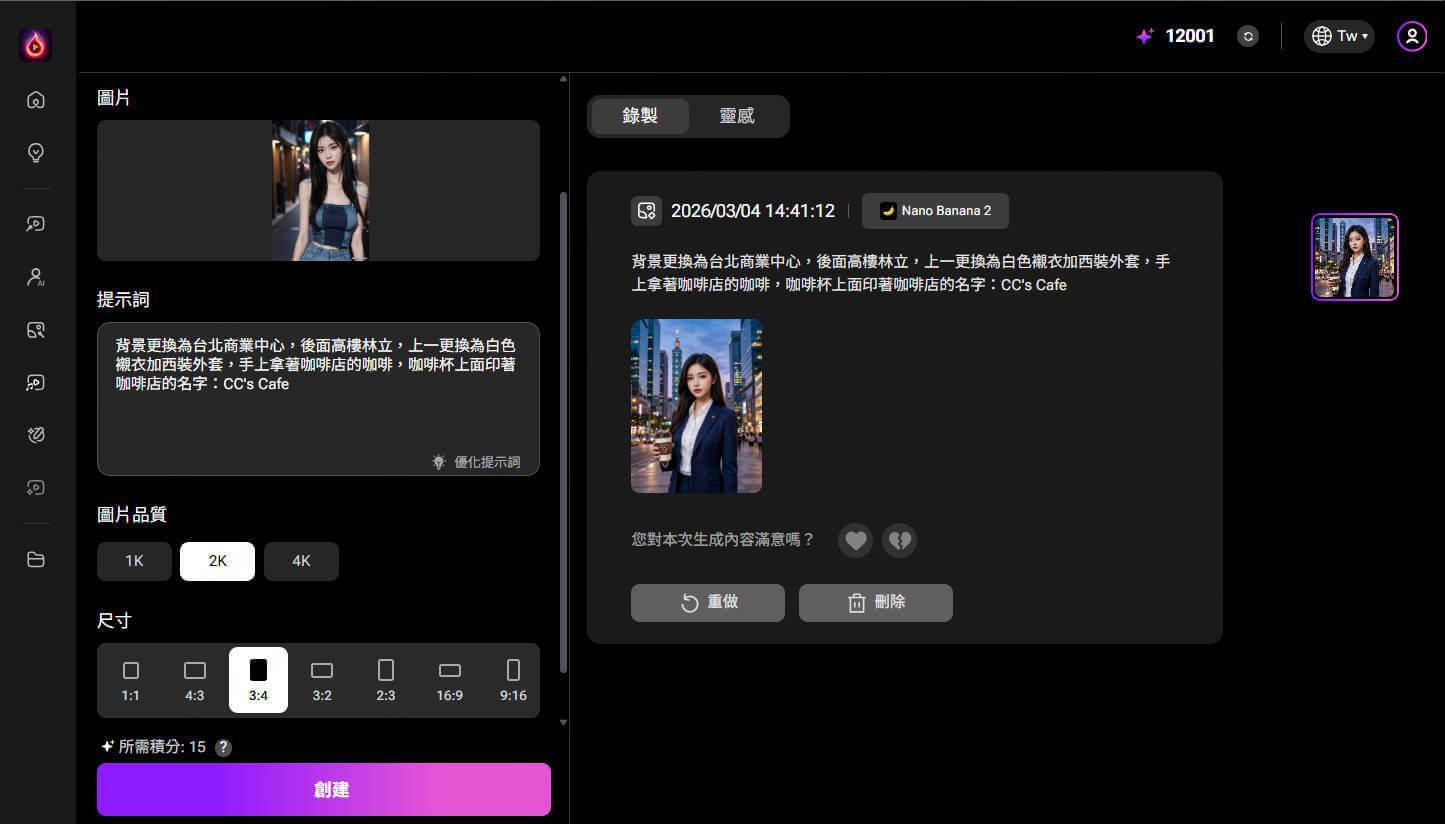Dislike the result using the broken heart
This screenshot has height=824, width=1445.
[x=899, y=540]
